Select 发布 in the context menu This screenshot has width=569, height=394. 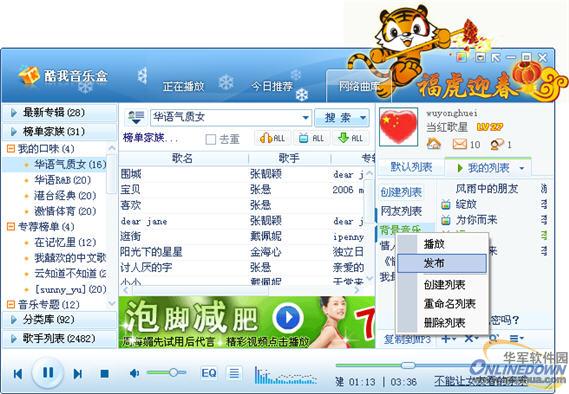[442, 263]
